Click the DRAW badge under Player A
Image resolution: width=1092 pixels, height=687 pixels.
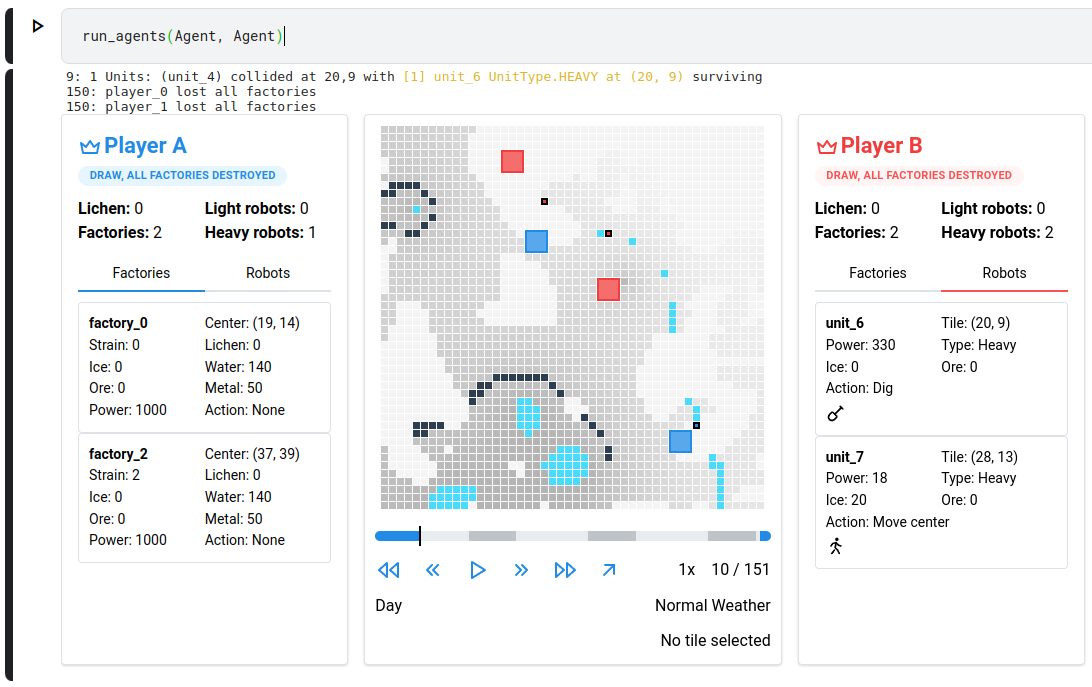coord(182,175)
